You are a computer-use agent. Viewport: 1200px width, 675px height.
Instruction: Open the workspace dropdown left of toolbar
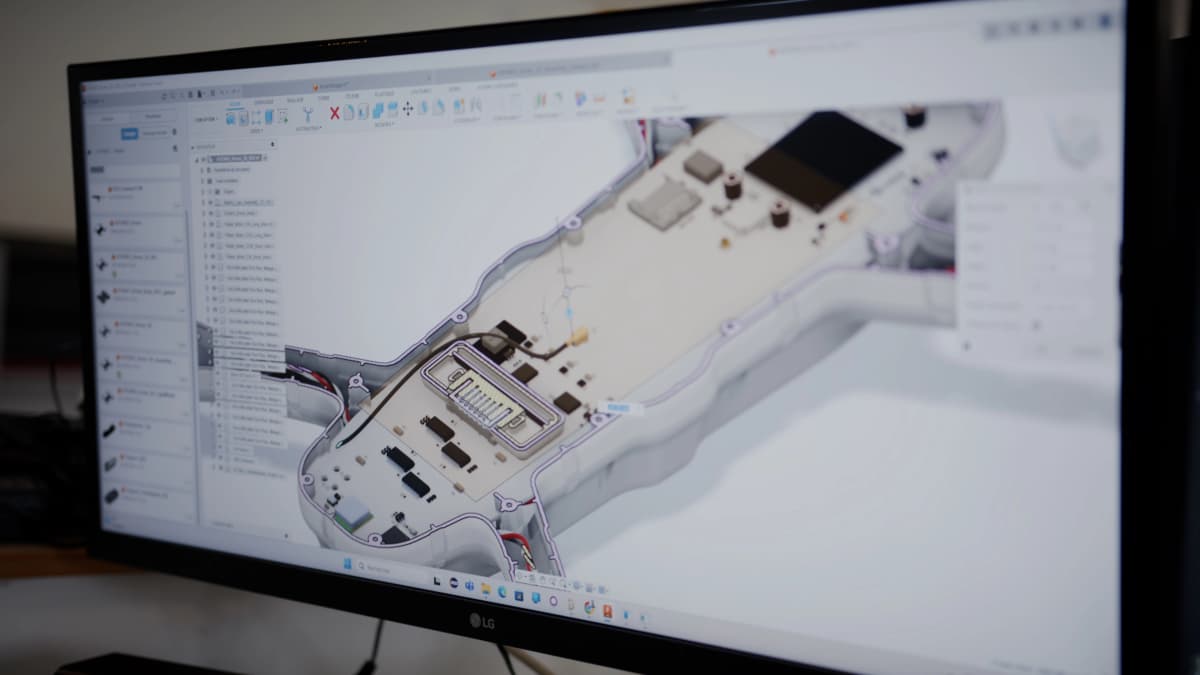point(205,118)
